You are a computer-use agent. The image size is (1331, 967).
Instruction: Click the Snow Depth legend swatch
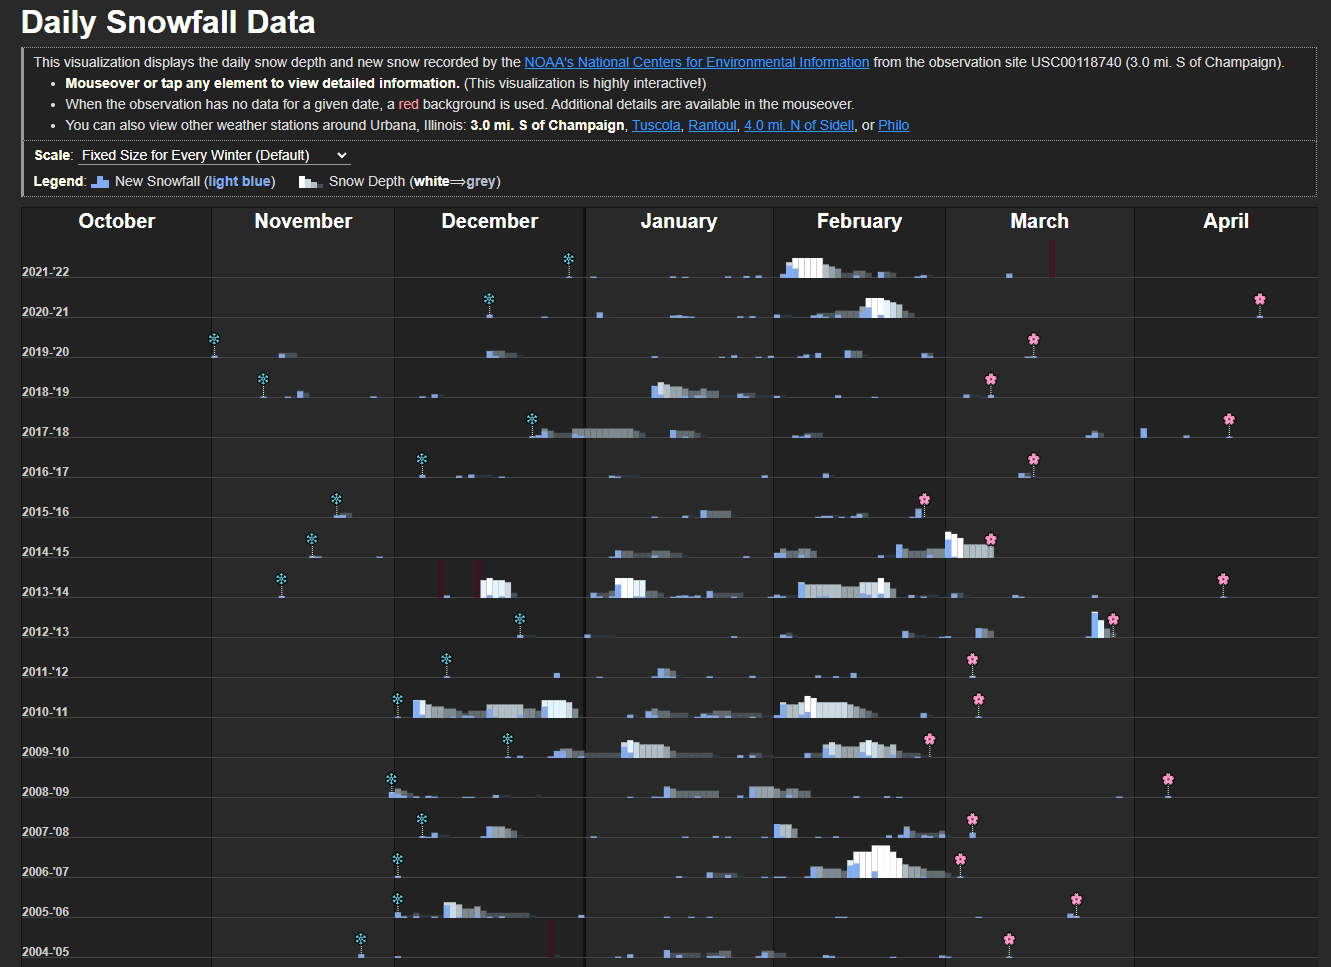[310, 182]
